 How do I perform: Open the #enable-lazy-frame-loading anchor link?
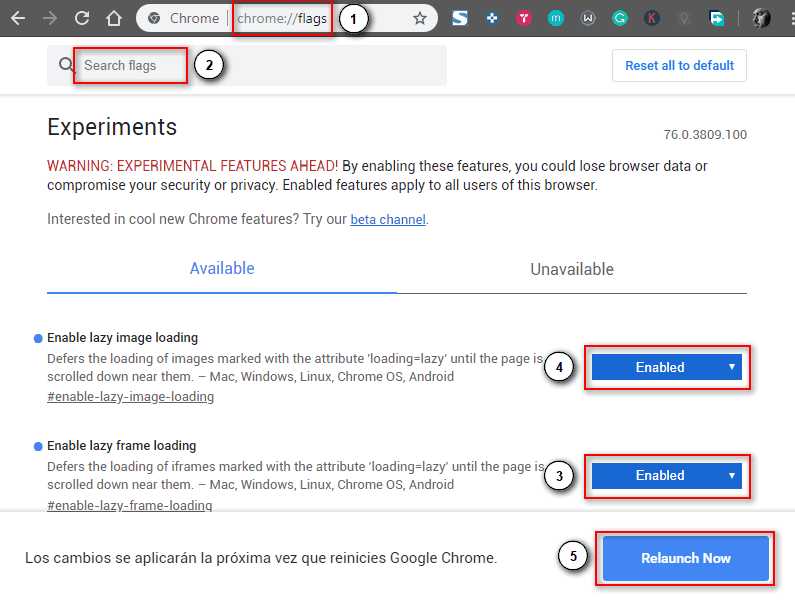point(129,505)
